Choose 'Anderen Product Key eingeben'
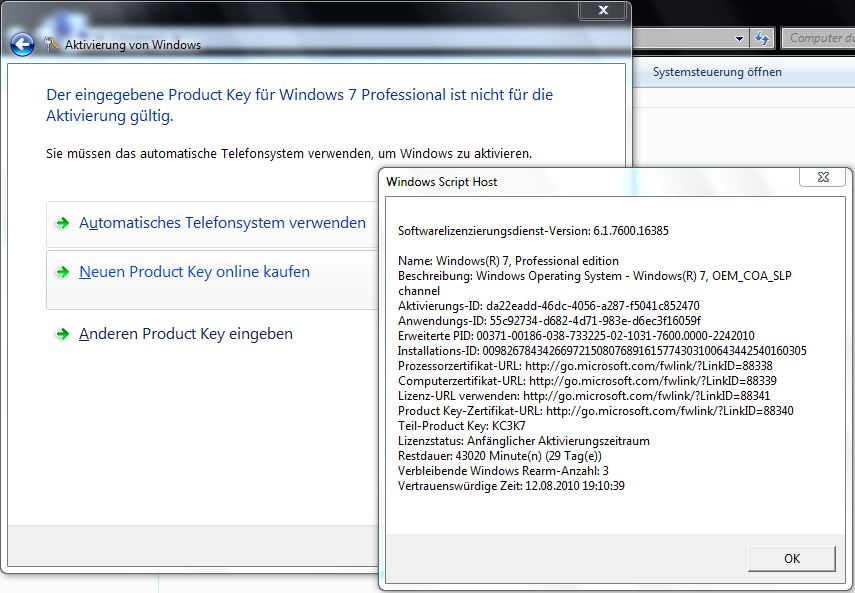 [185, 334]
